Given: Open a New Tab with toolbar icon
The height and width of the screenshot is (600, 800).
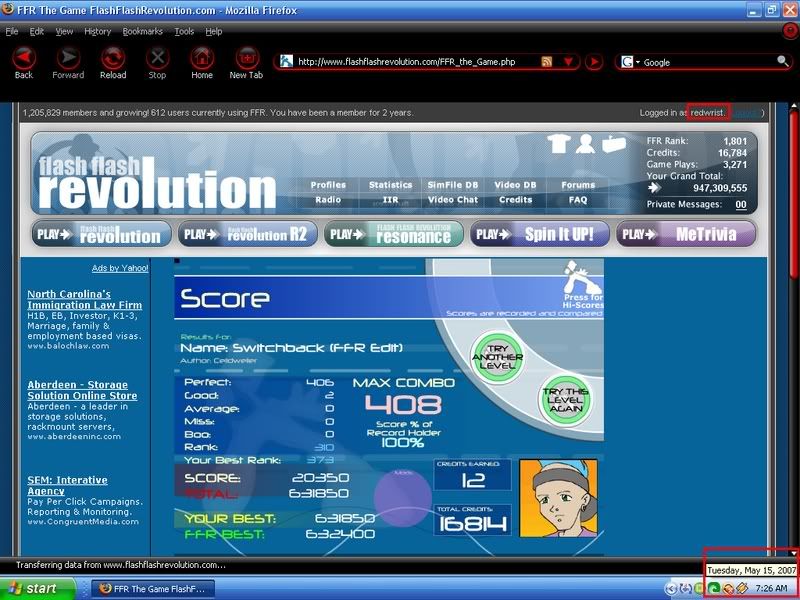Looking at the screenshot, I should tap(246, 58).
